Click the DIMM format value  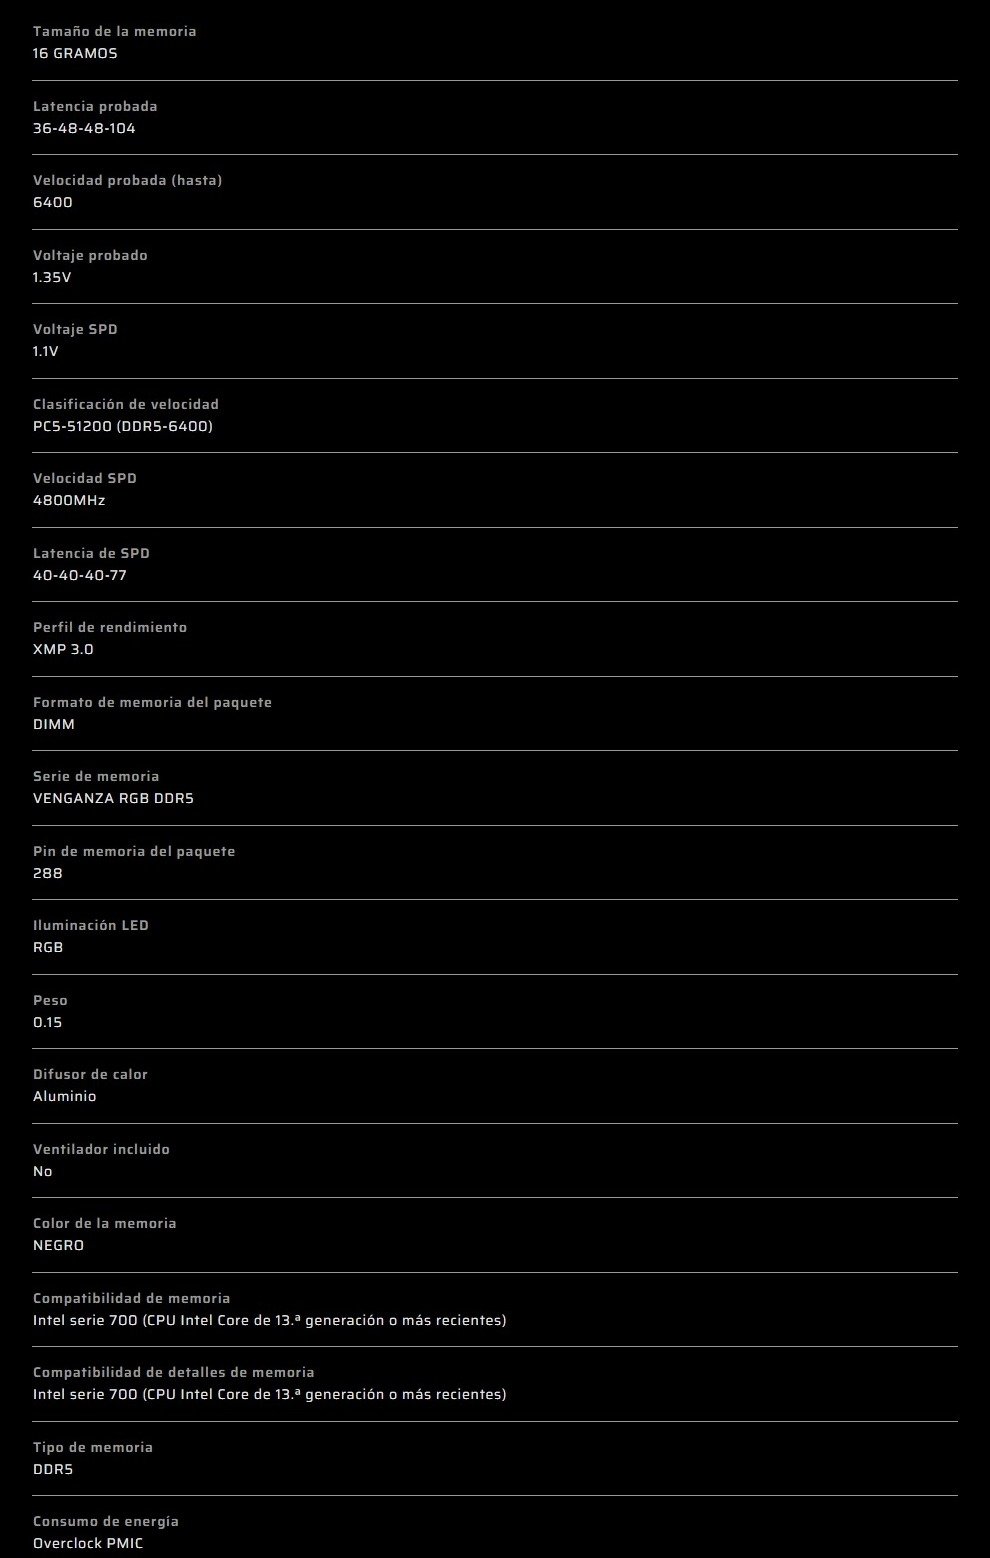coord(54,724)
